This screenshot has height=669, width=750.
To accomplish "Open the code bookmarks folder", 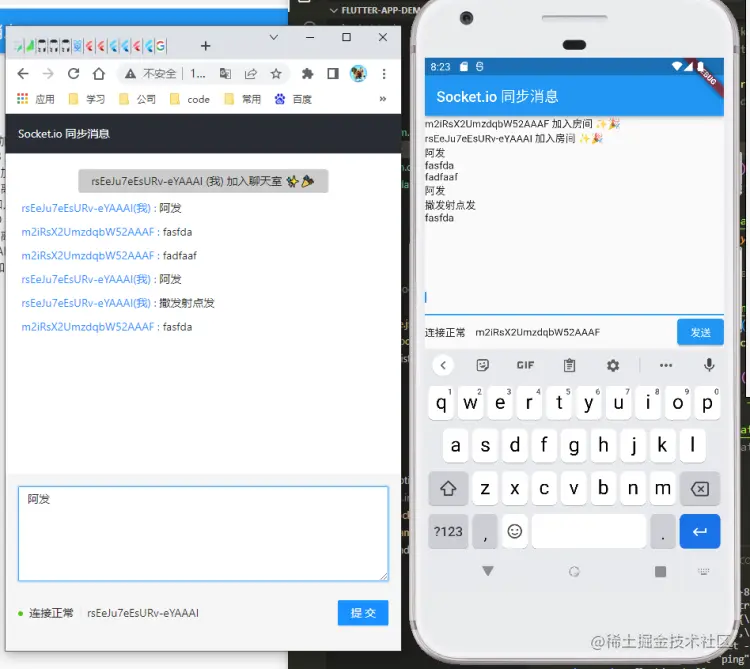I will 190,99.
